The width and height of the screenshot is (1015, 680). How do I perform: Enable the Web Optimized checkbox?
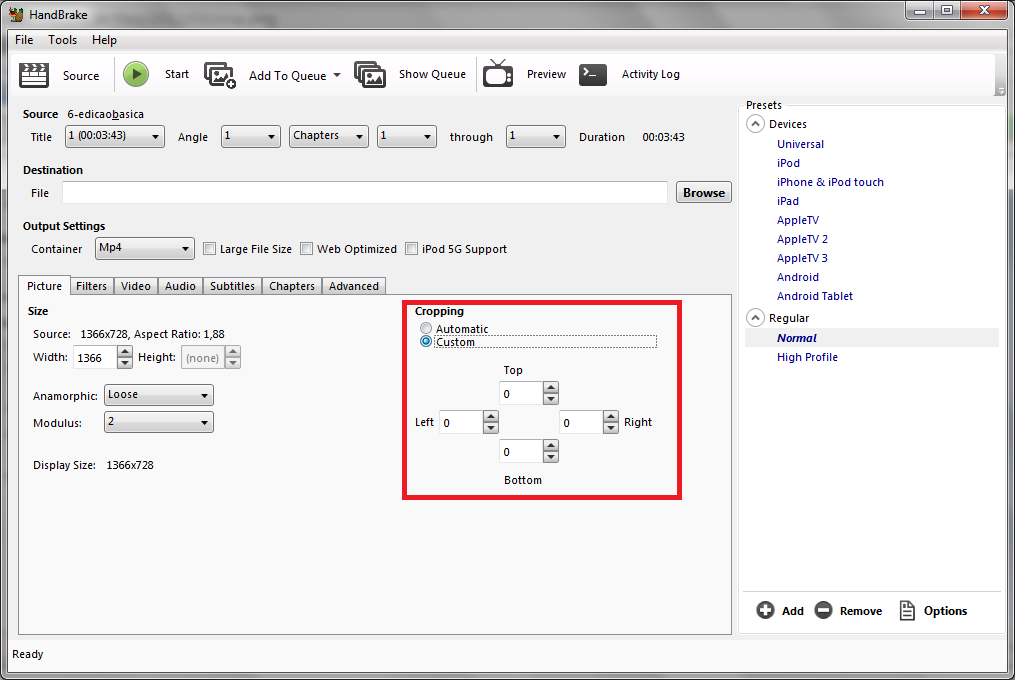click(x=306, y=249)
